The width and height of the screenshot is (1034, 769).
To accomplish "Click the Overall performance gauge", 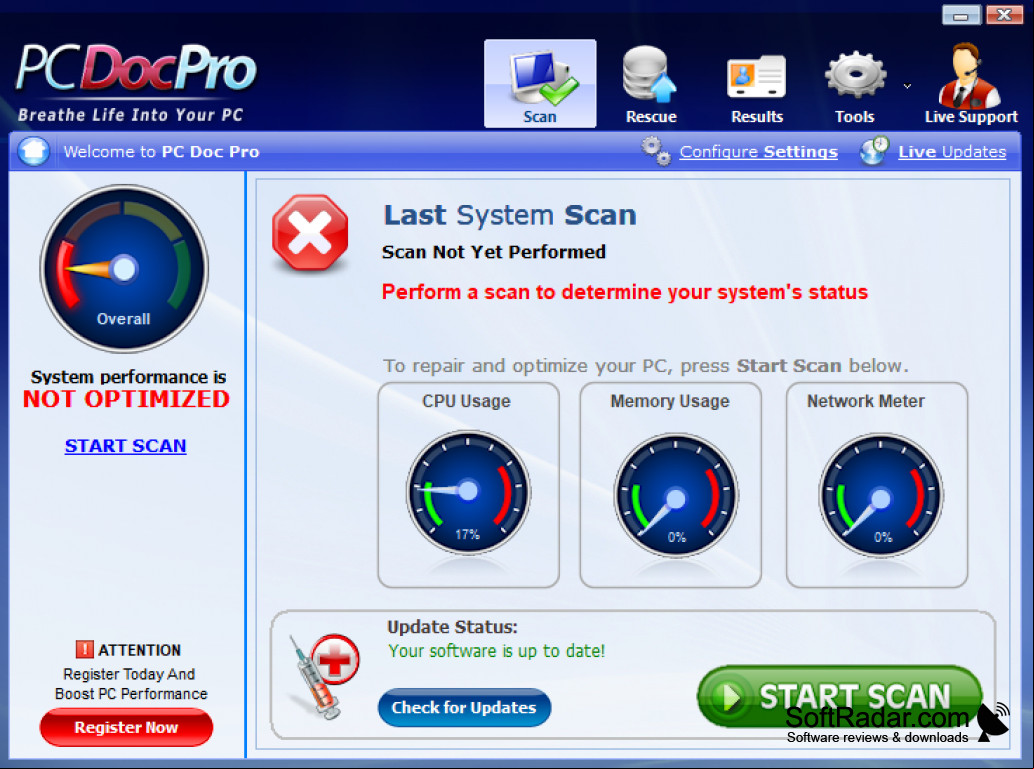I will [x=124, y=268].
